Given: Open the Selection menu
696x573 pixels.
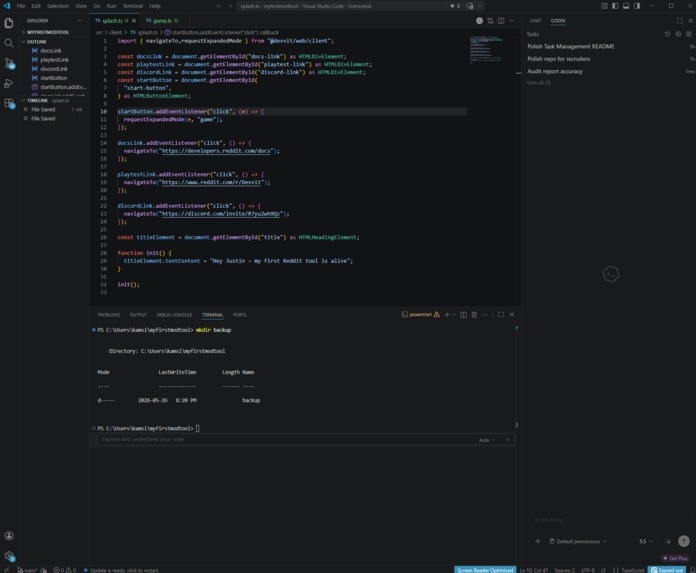Looking at the screenshot, I should coord(58,6).
